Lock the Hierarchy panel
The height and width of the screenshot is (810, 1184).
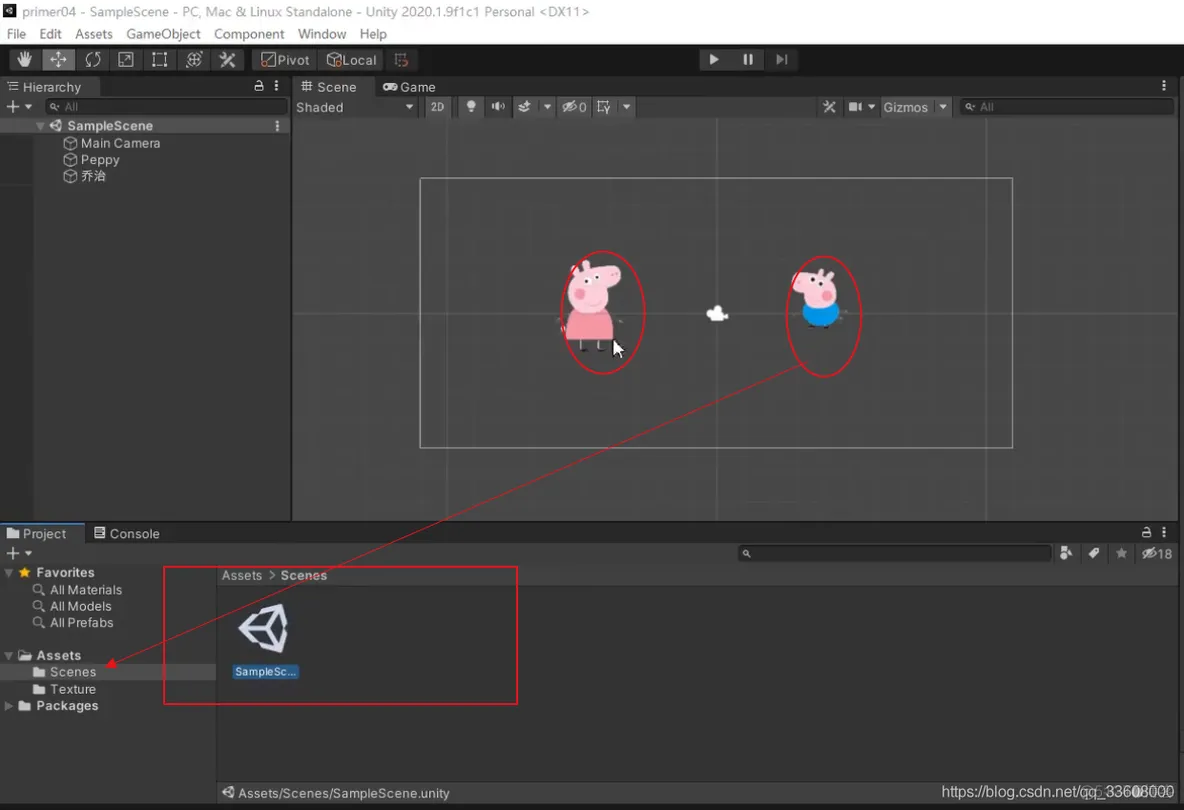point(259,86)
